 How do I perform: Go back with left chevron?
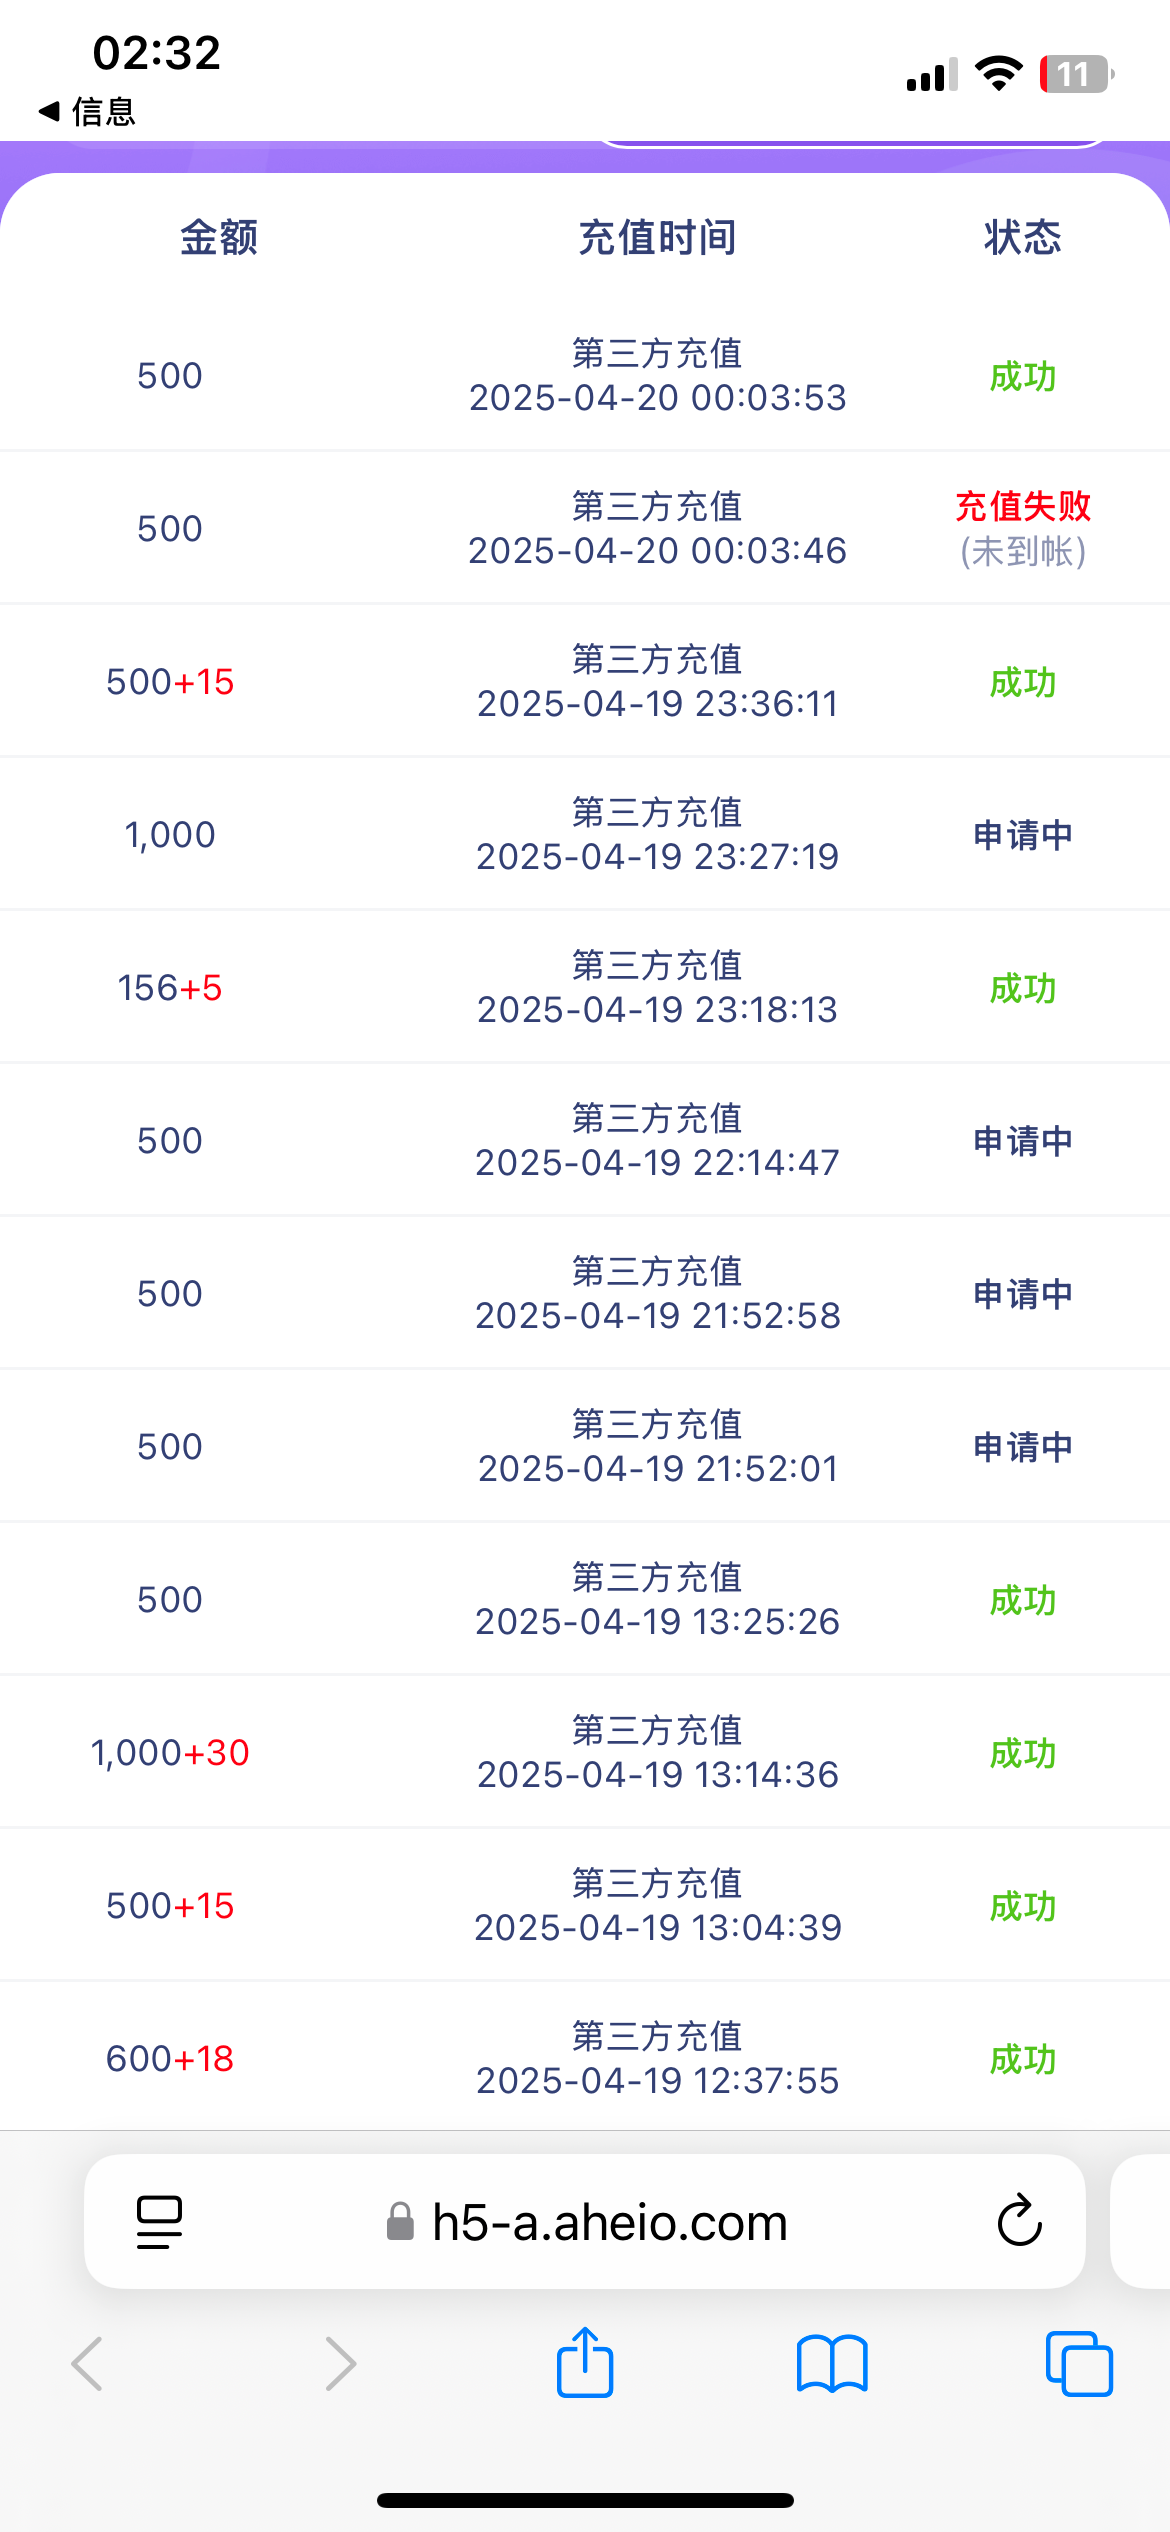click(x=88, y=2364)
